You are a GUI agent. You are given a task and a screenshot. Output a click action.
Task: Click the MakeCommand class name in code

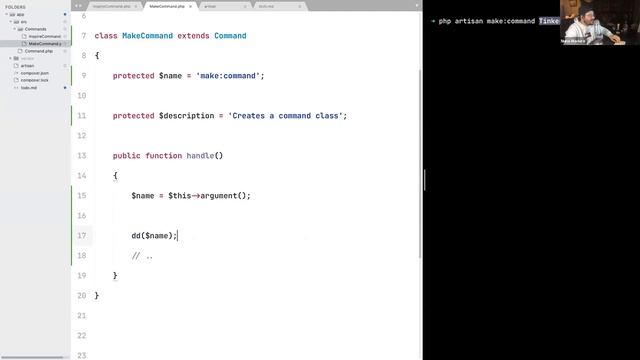147,36
